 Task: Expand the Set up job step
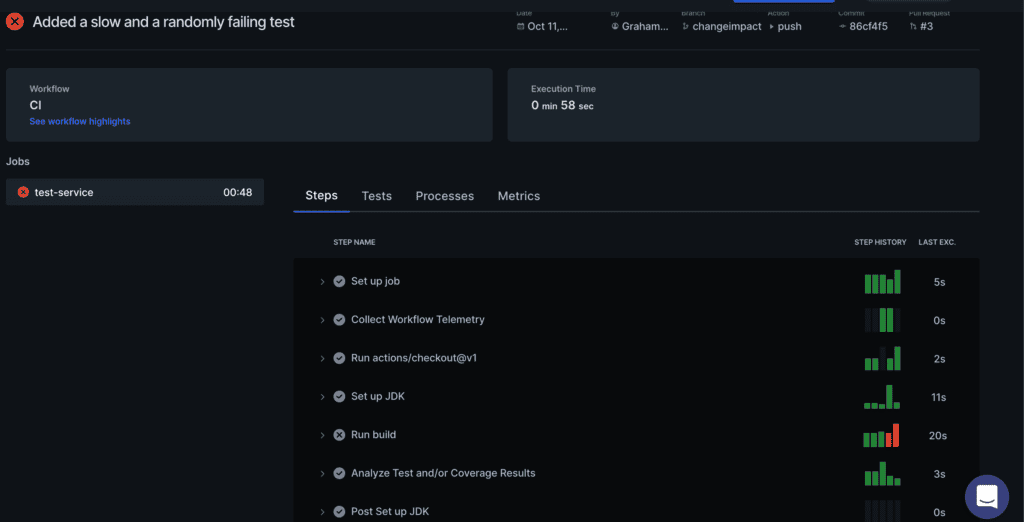click(x=322, y=282)
